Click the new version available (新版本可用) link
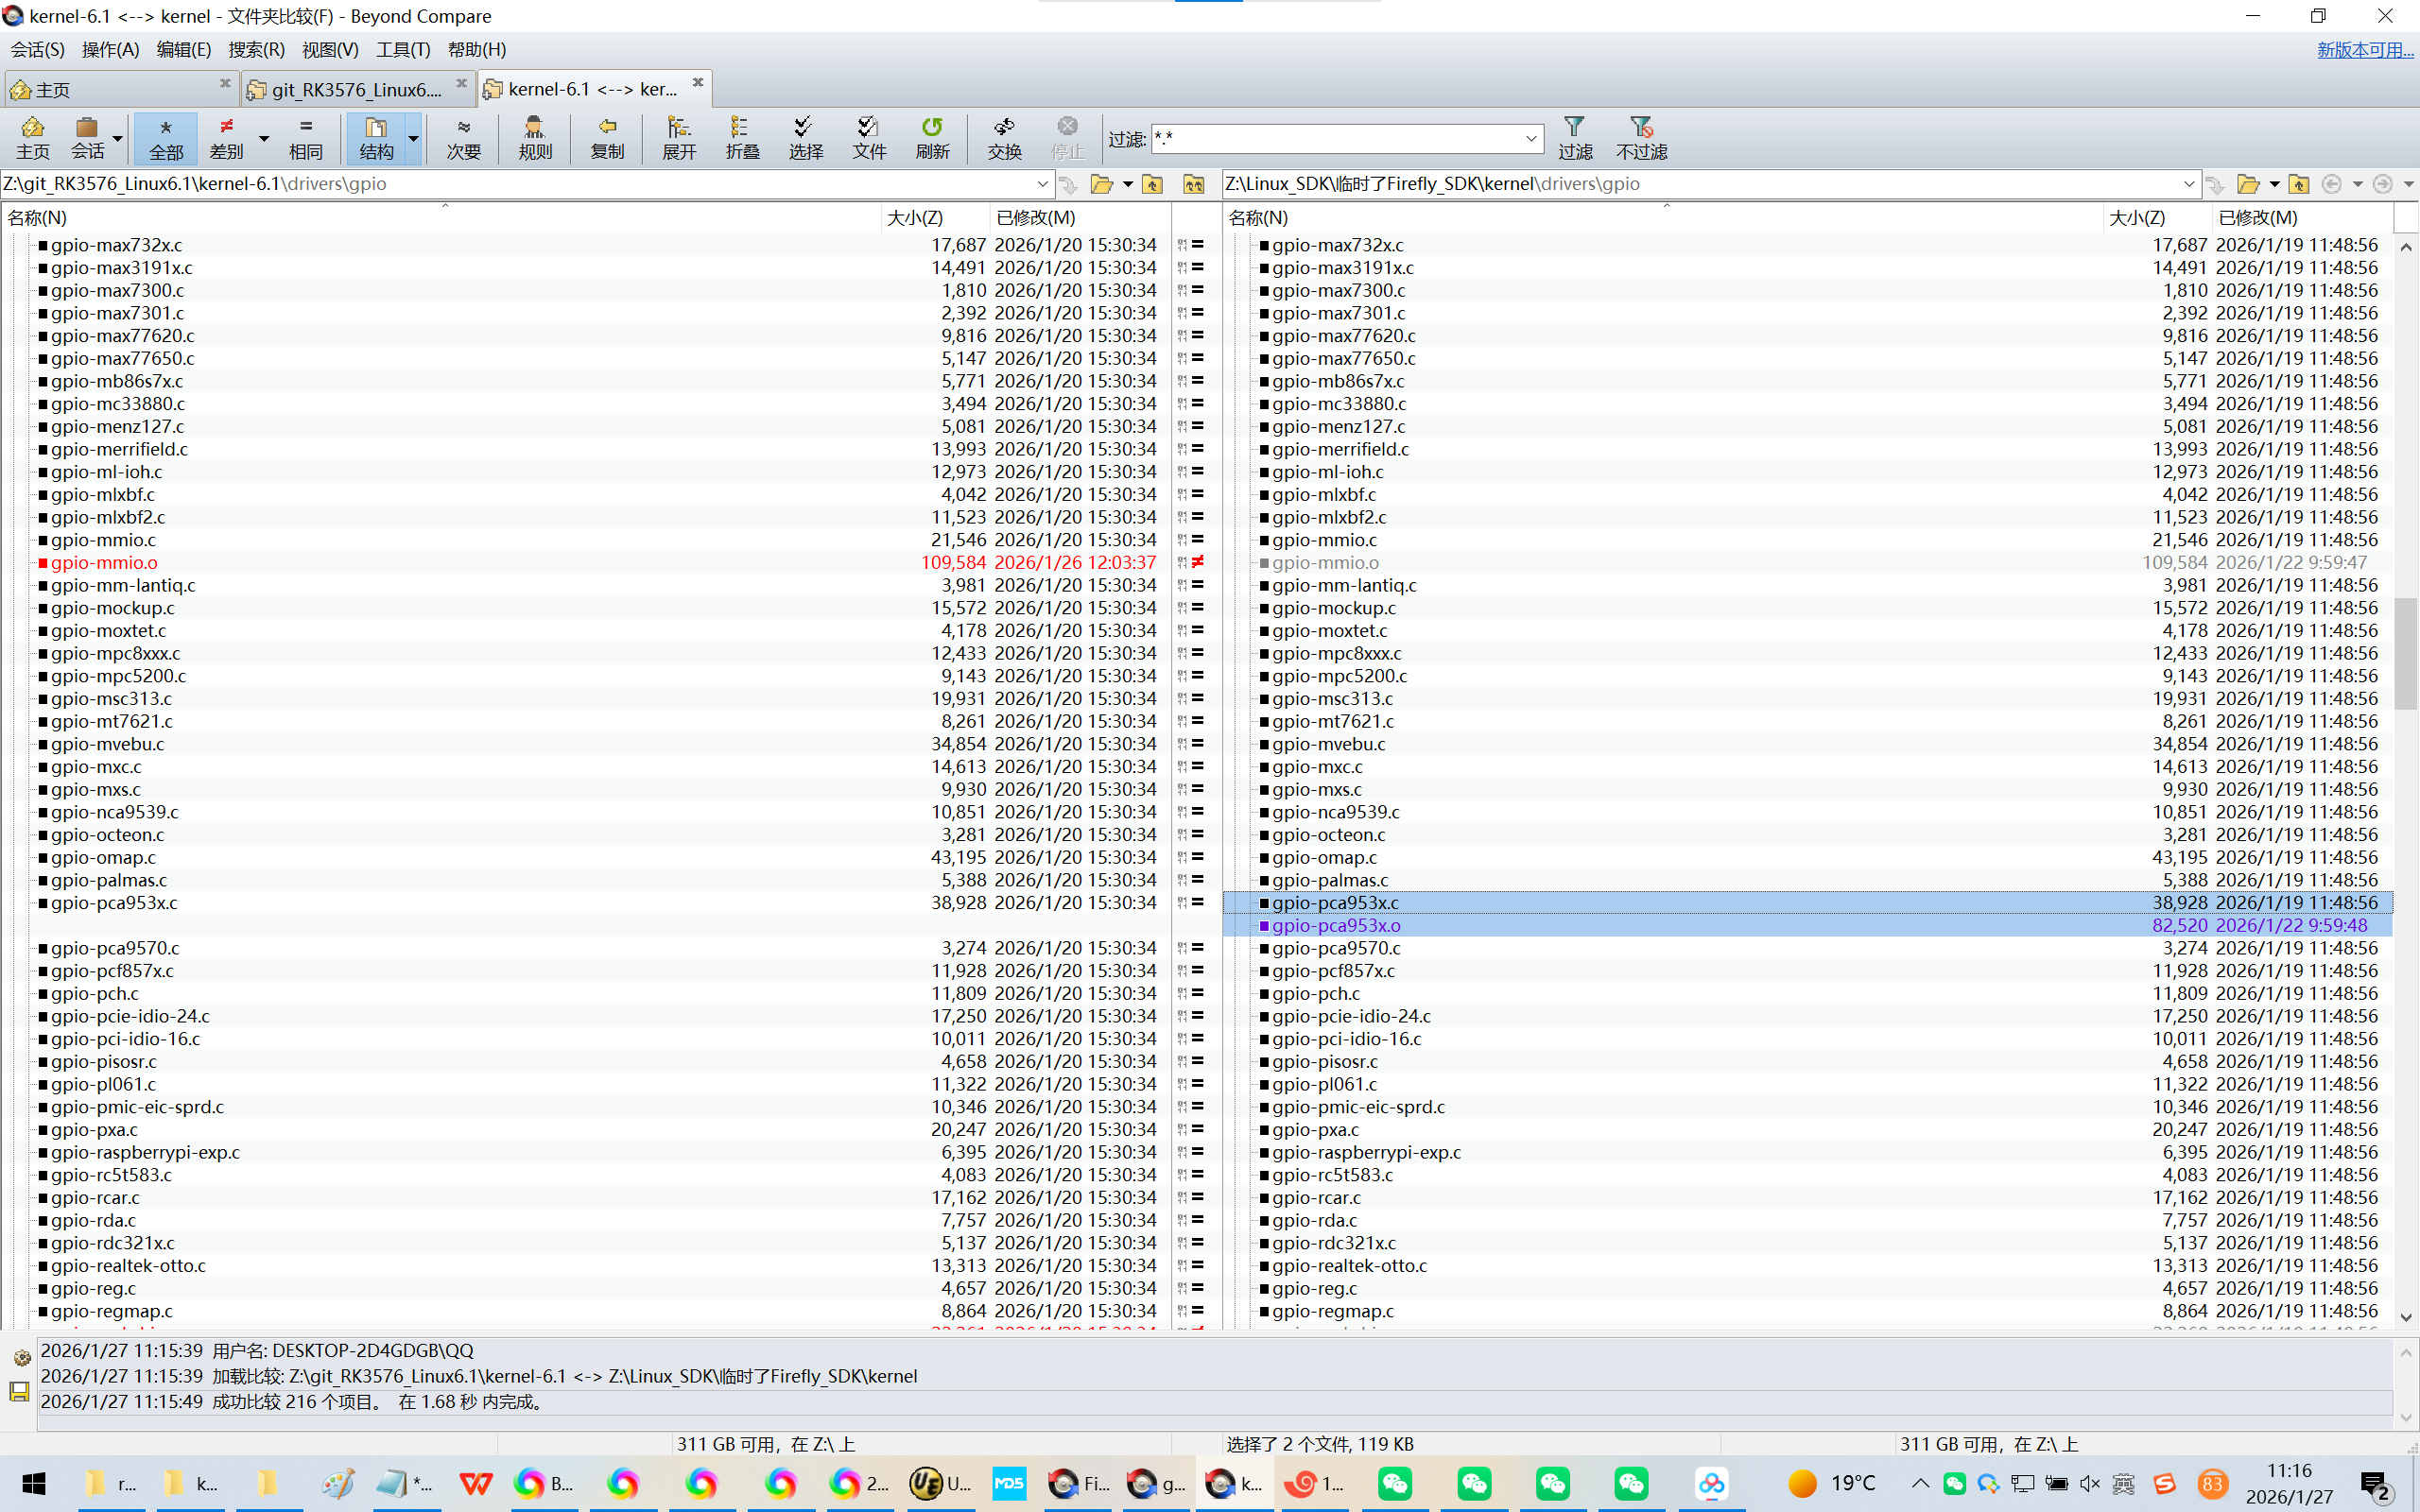Viewport: 2420px width, 1512px height. [2364, 49]
